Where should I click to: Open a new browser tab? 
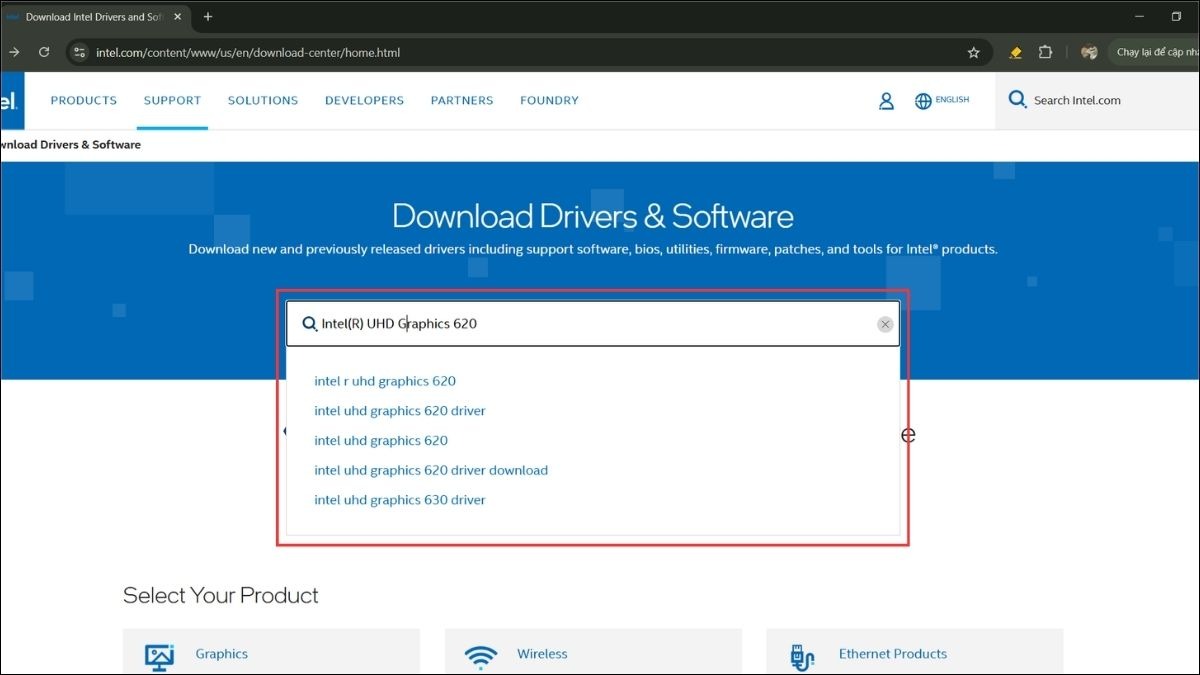tap(208, 17)
